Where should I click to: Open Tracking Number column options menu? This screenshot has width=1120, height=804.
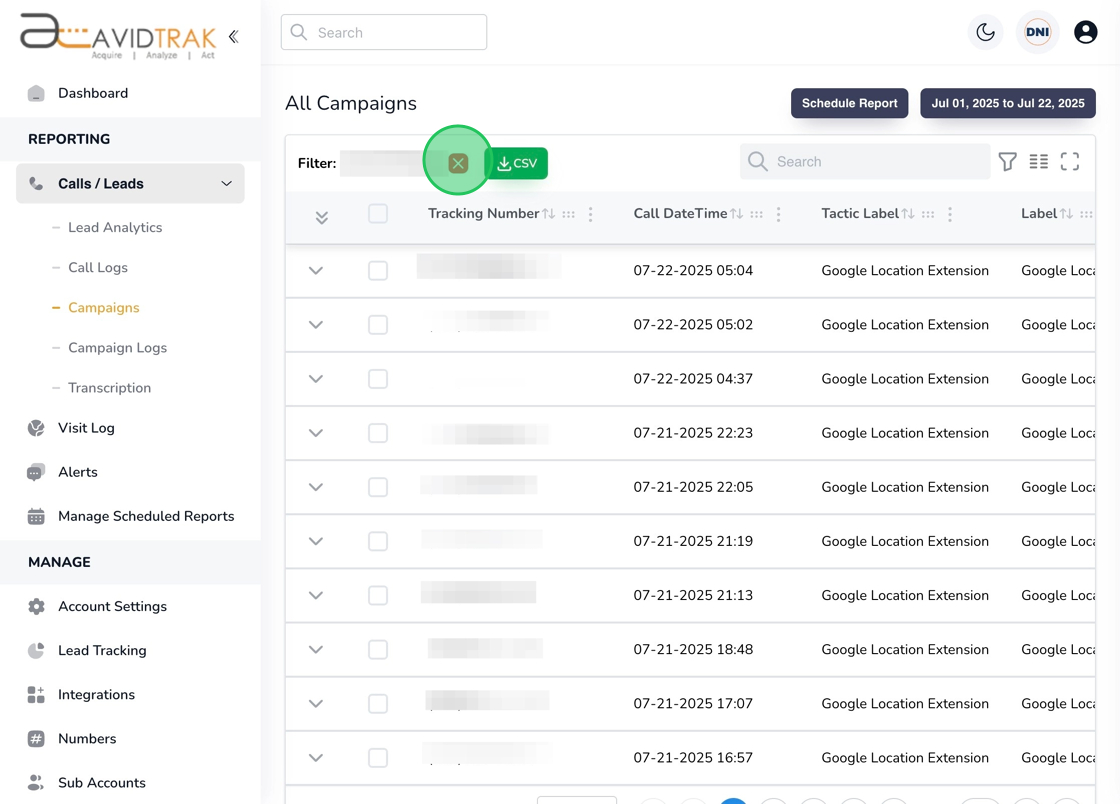coord(591,214)
